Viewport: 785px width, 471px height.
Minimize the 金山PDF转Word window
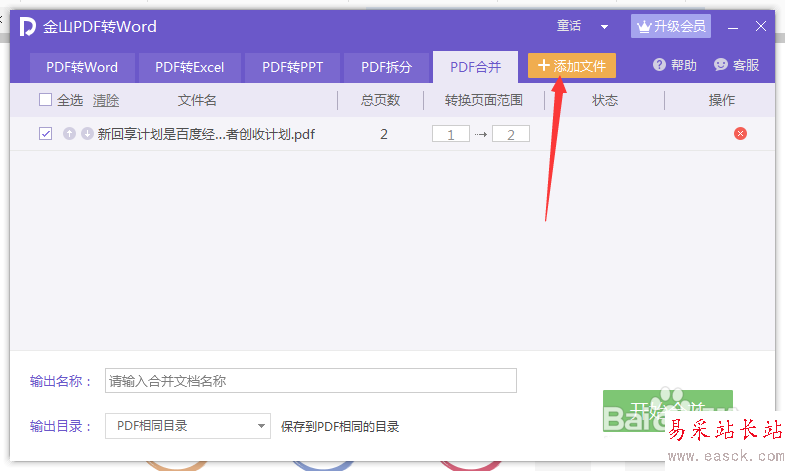click(733, 27)
